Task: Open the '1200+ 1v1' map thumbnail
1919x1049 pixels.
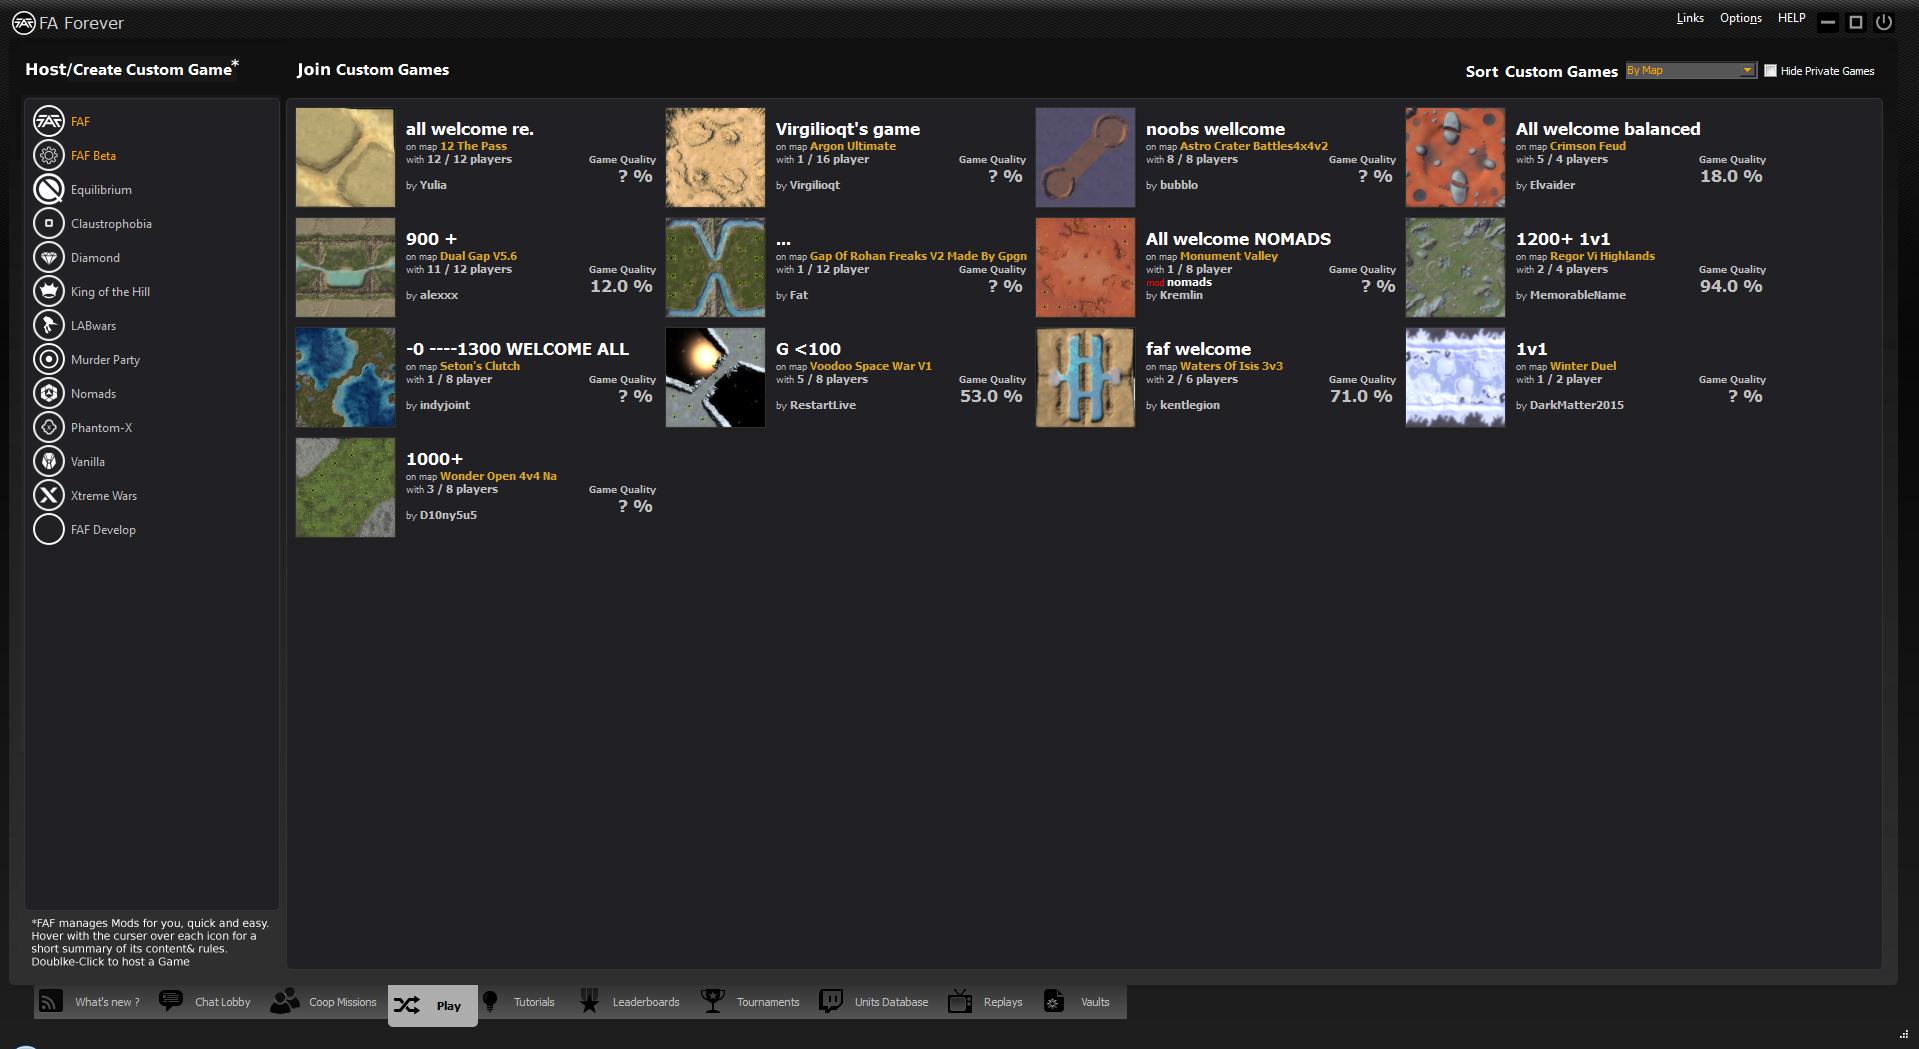Action: point(1455,268)
